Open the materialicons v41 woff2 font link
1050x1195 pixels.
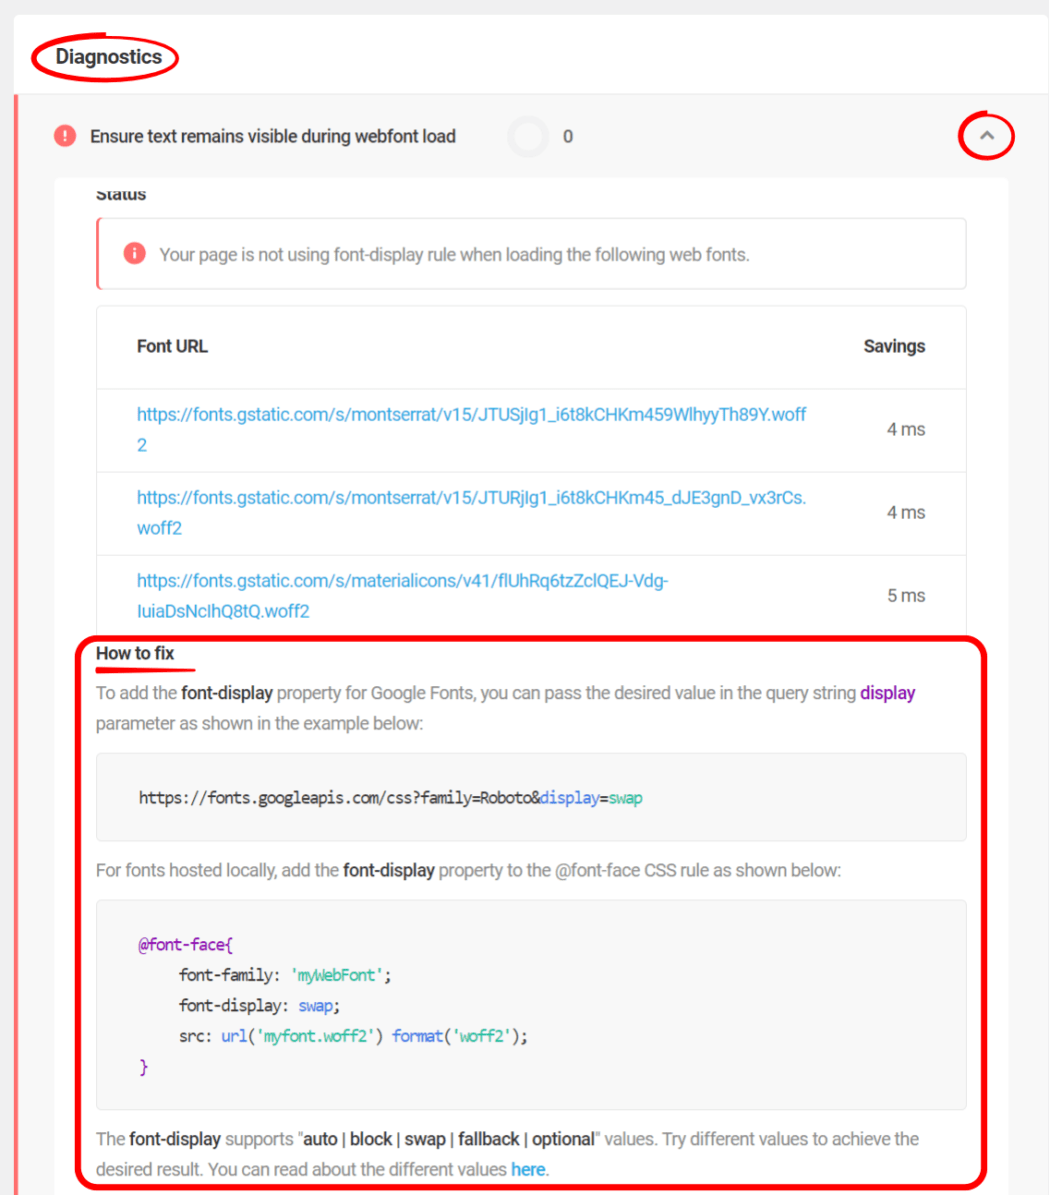coord(402,595)
